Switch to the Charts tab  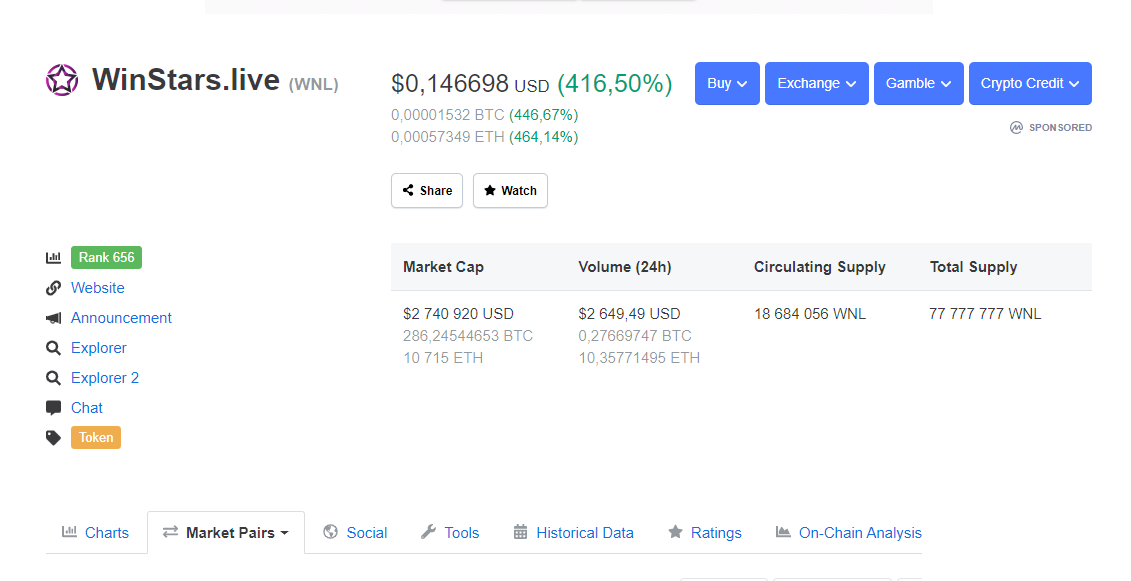[95, 533]
